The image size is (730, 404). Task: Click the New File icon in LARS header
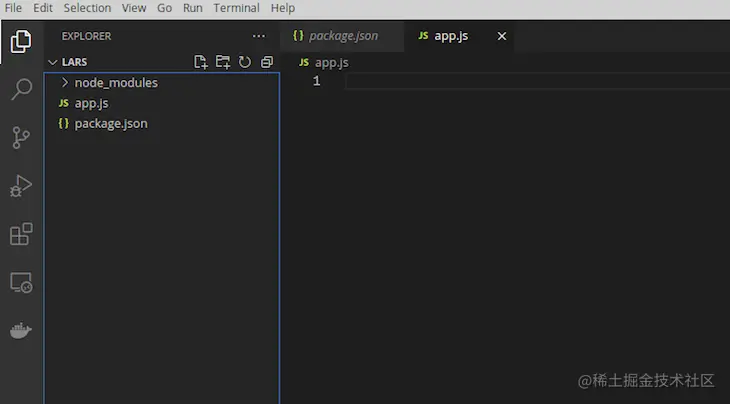201,62
